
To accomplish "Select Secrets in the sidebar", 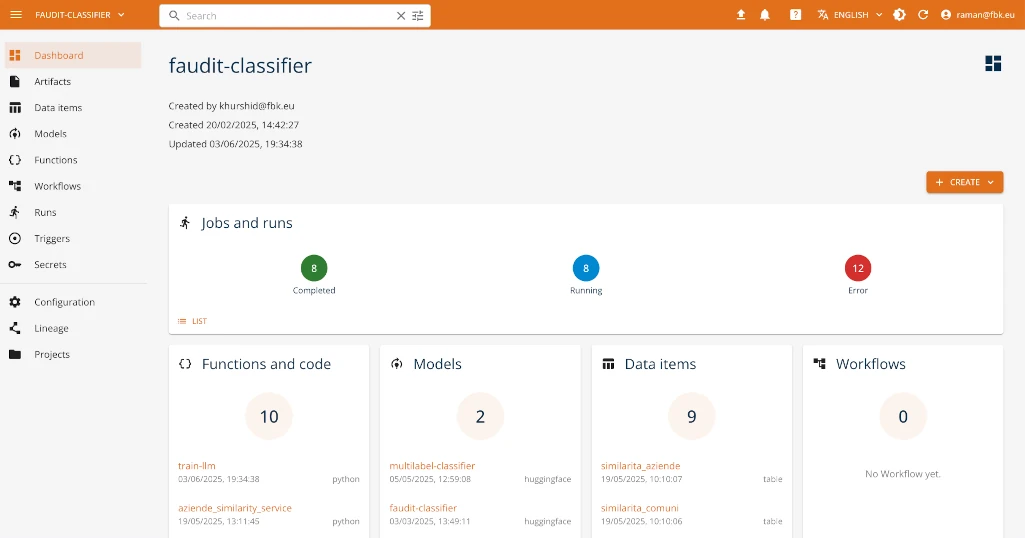I will (50, 265).
